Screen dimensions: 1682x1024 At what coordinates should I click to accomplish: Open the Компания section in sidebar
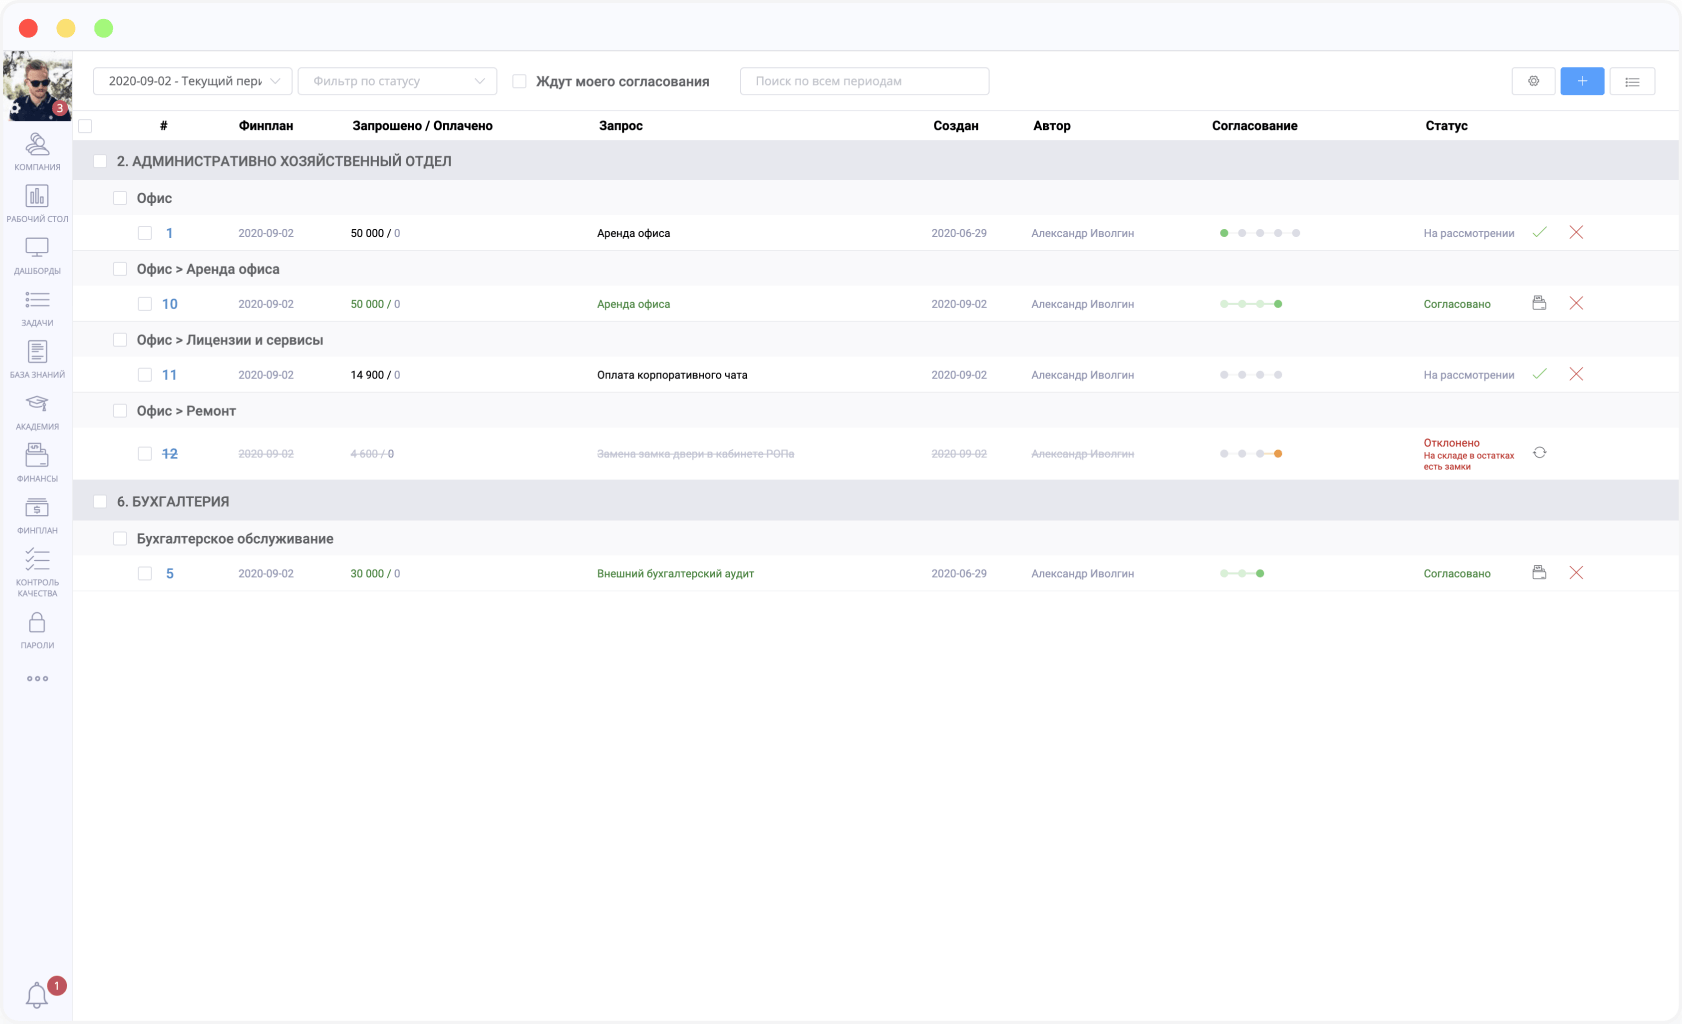tap(37, 151)
